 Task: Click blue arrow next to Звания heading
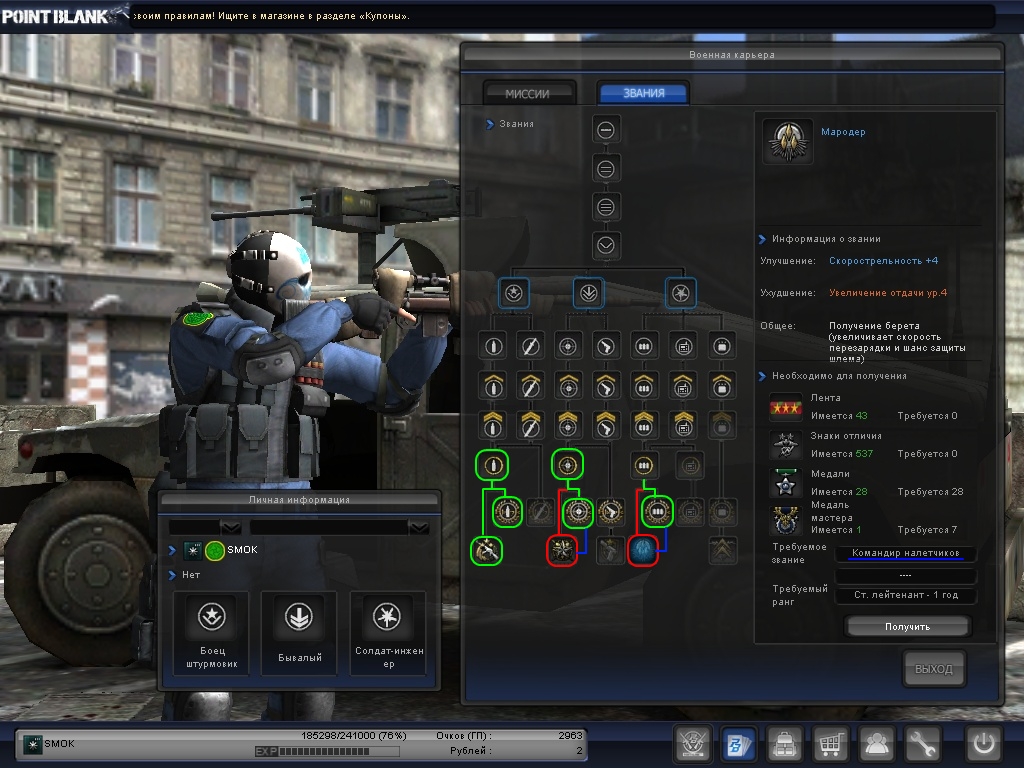coord(490,124)
